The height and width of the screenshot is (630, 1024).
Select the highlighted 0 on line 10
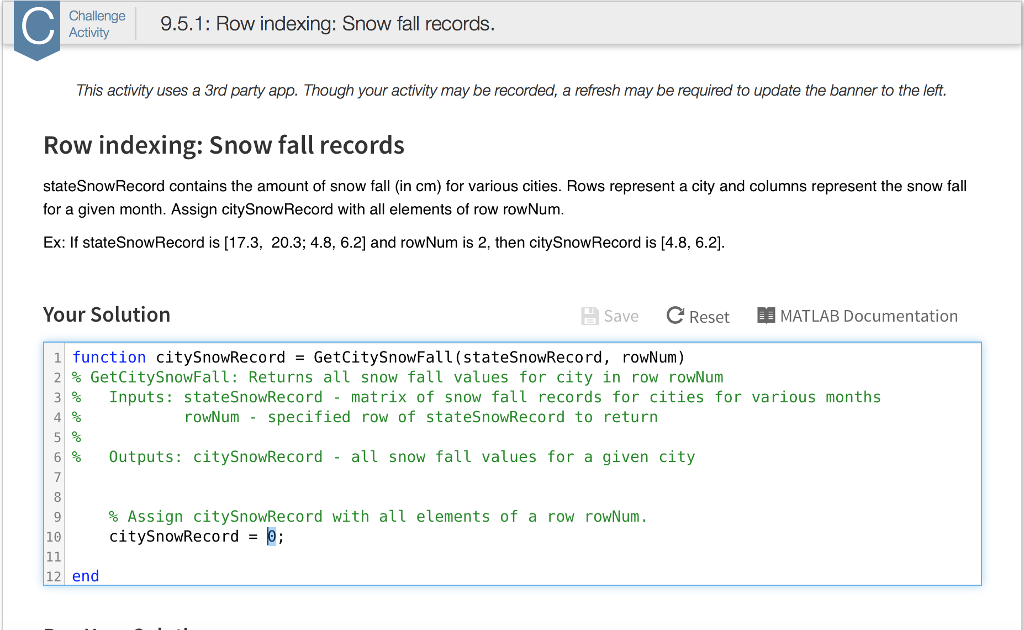pyautogui.click(x=270, y=536)
